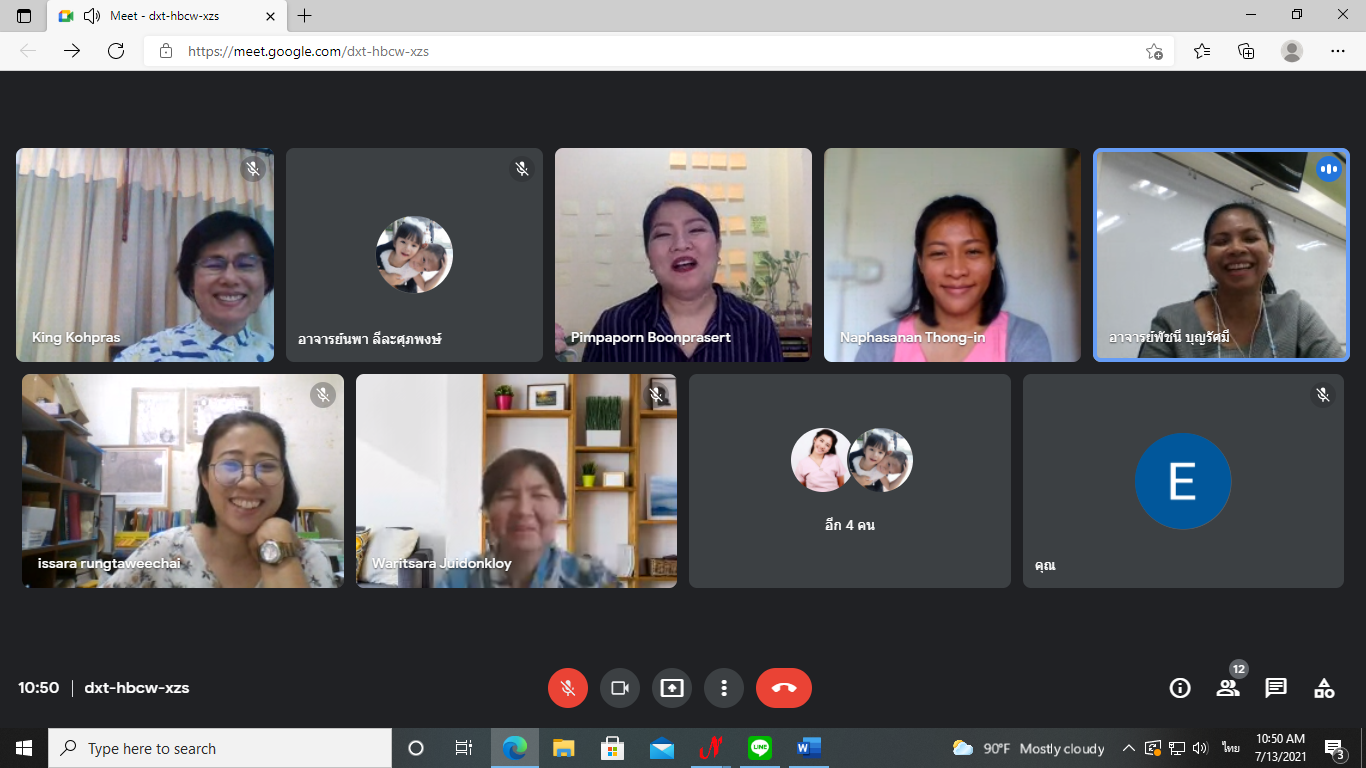The width and height of the screenshot is (1366, 768).
Task: Switch input language ไทย indicator
Action: pyautogui.click(x=1231, y=748)
